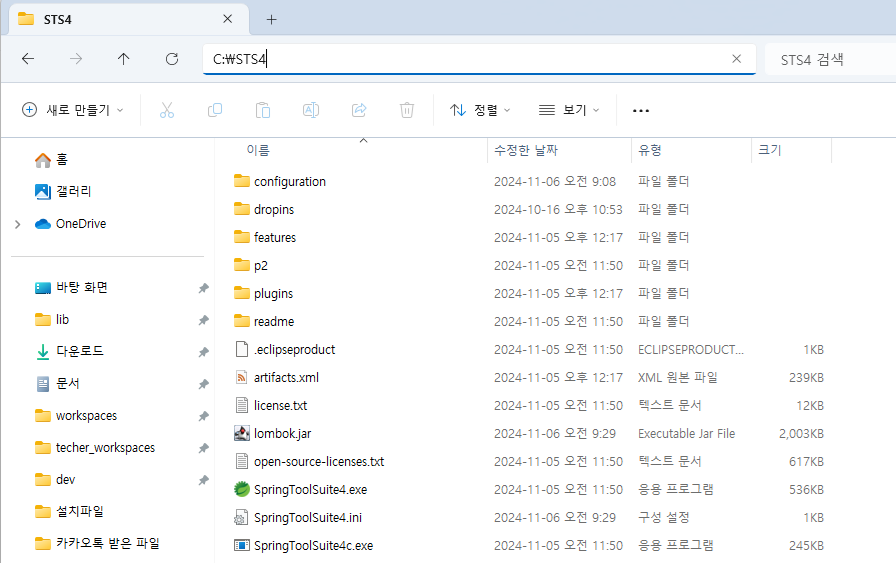Click the Delete trash icon
The width and height of the screenshot is (896, 563).
(407, 110)
